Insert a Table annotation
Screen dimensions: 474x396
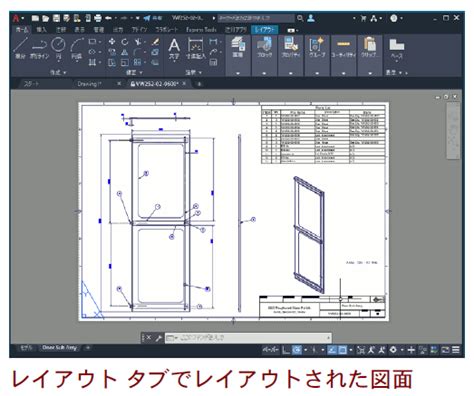pos(213,62)
